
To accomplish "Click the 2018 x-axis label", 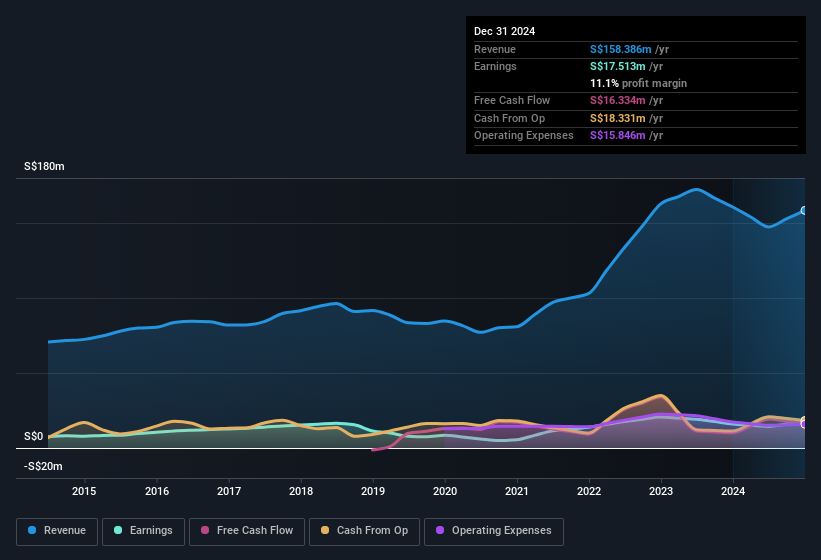I will click(301, 491).
